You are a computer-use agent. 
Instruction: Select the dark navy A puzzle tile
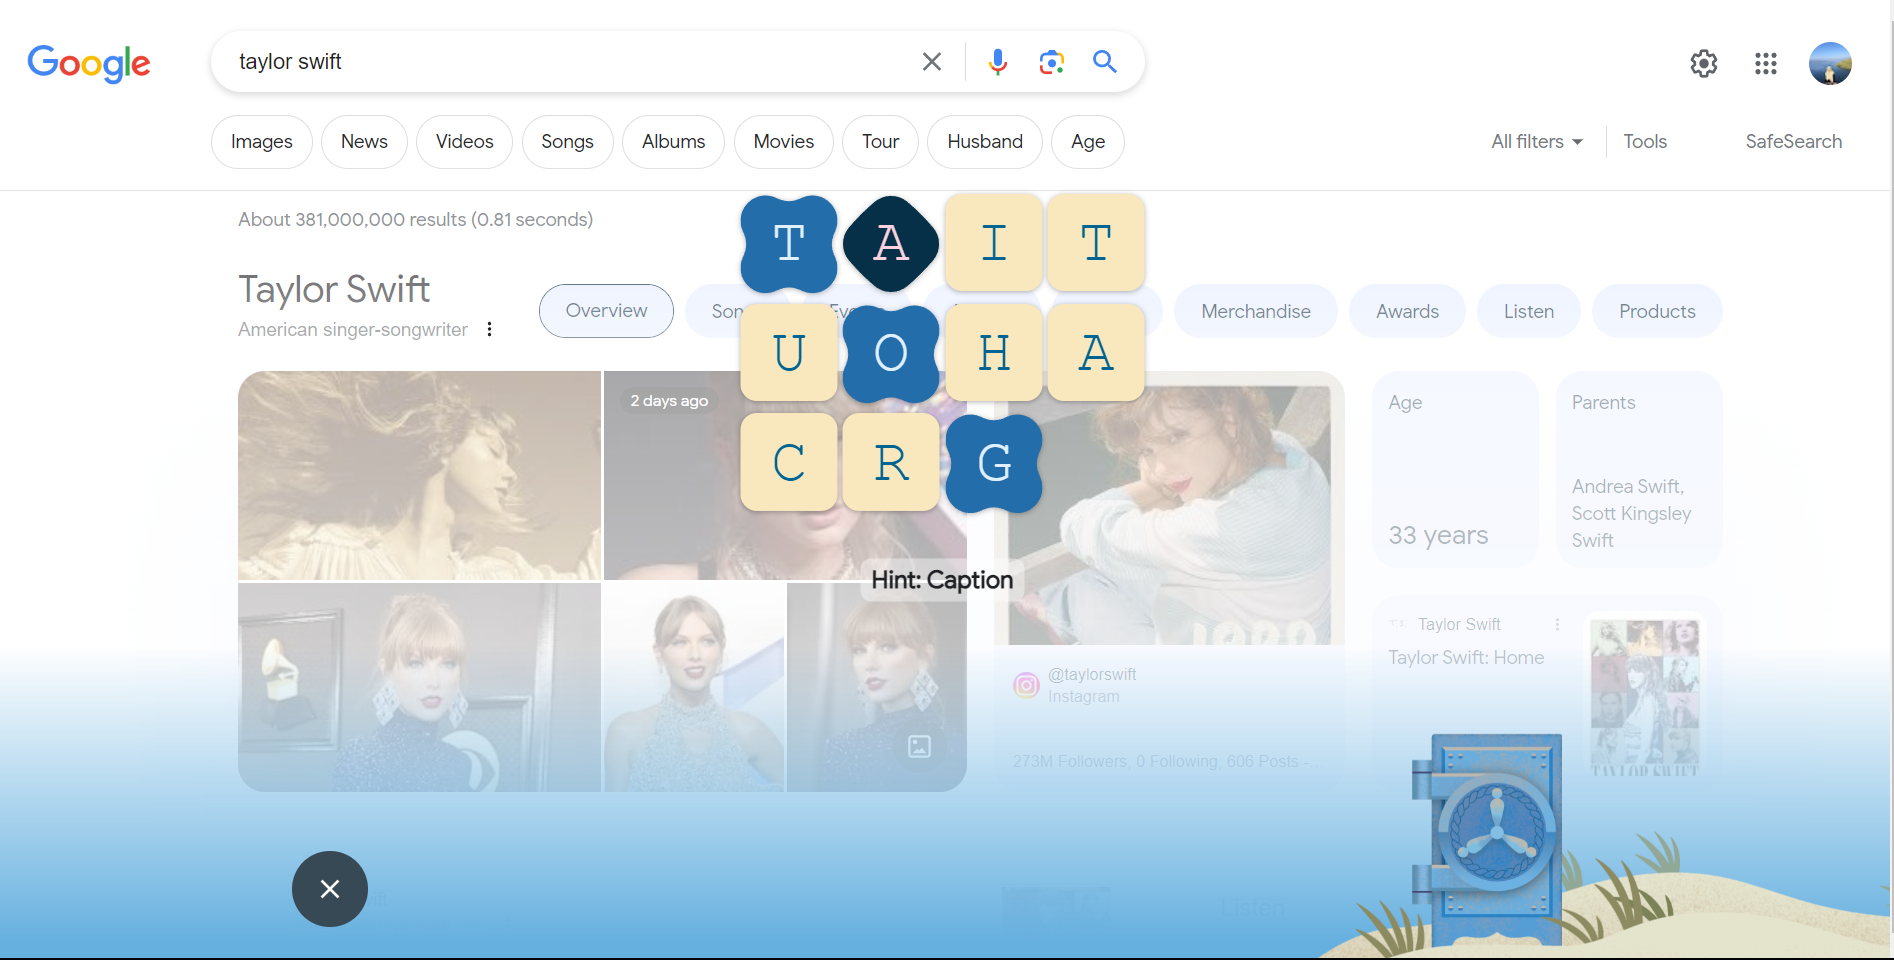coord(891,243)
